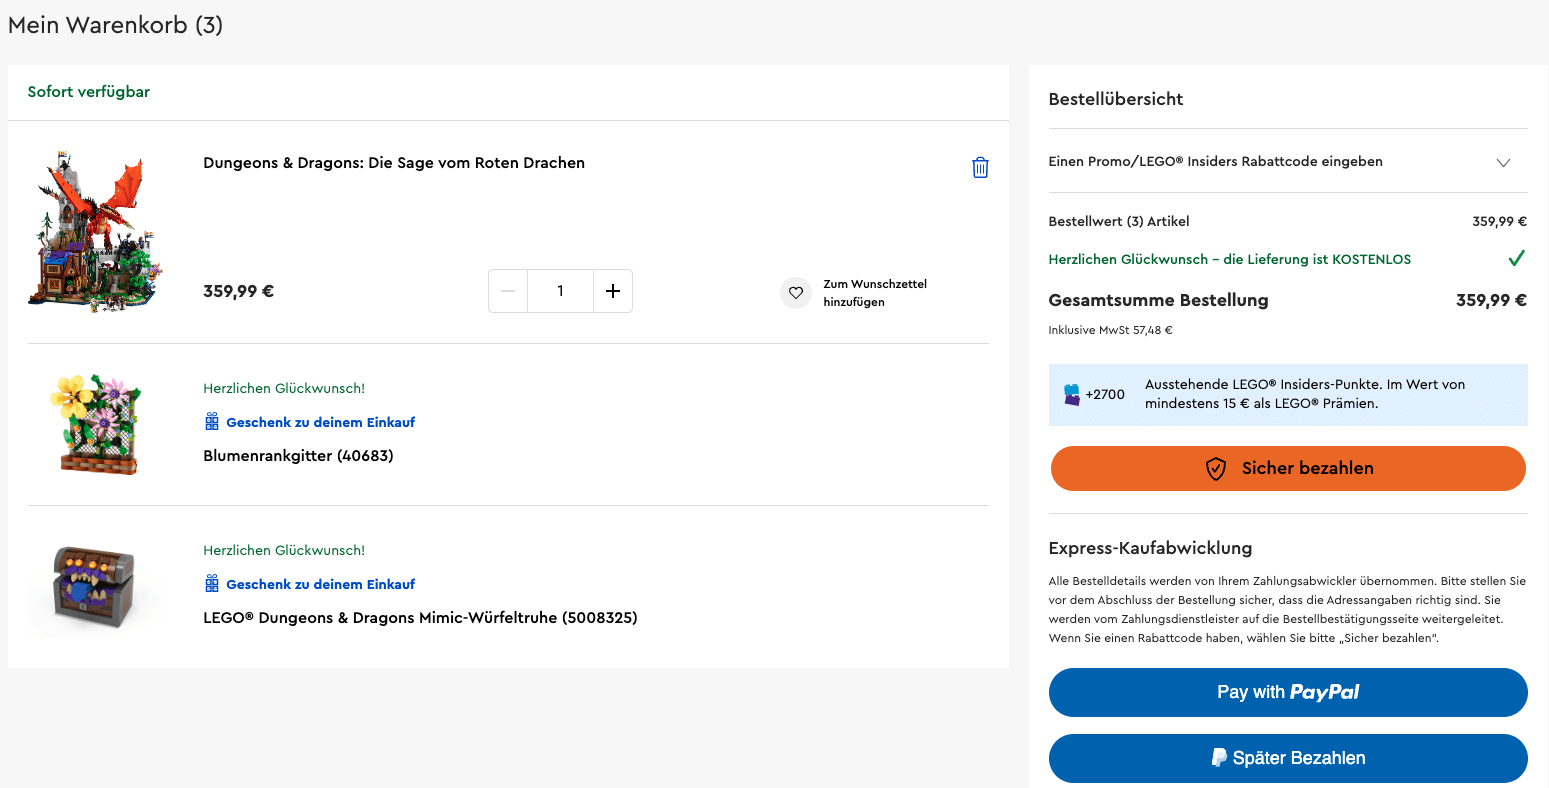1549x788 pixels.
Task: Click the Zum Wunschzettel hinzufügen text
Action: pyautogui.click(x=875, y=293)
